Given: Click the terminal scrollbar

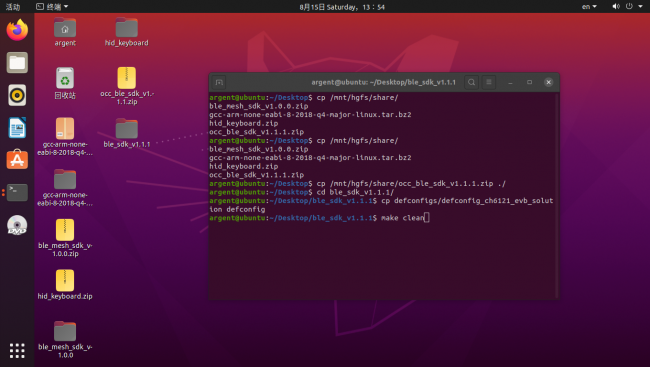Looking at the screenshot, I should 557,195.
